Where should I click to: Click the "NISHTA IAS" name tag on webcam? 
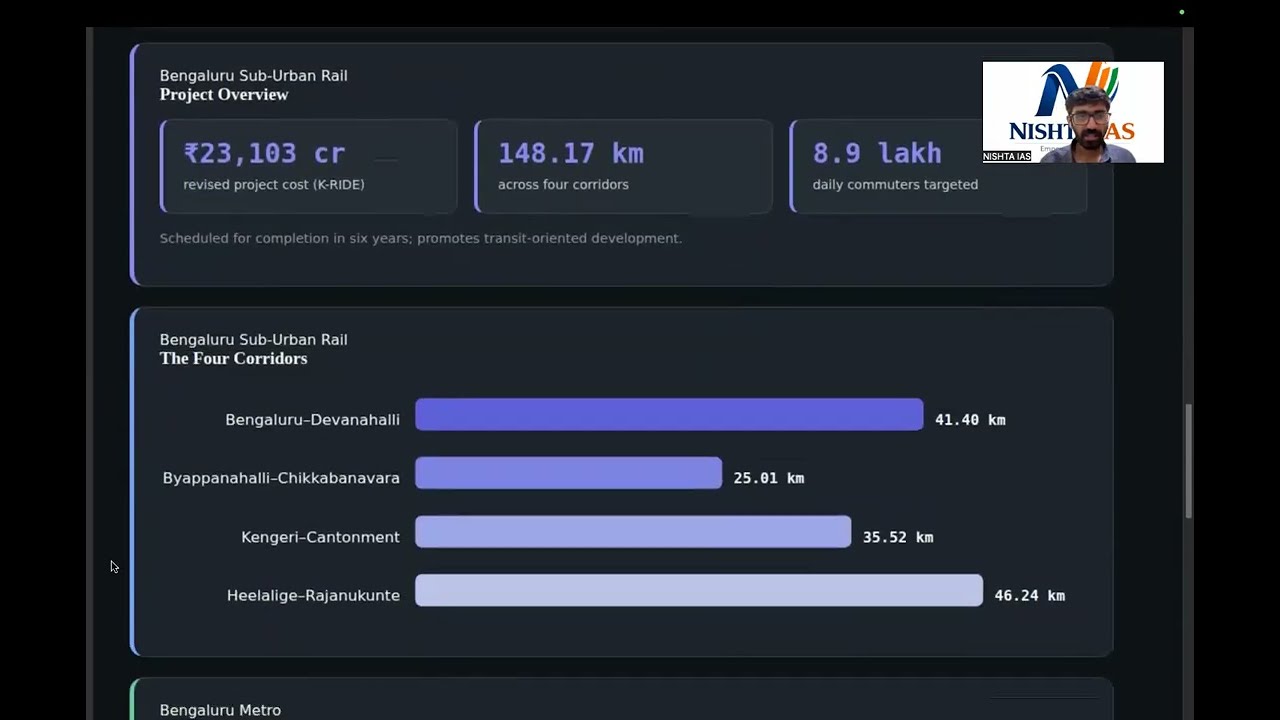tap(1006, 157)
